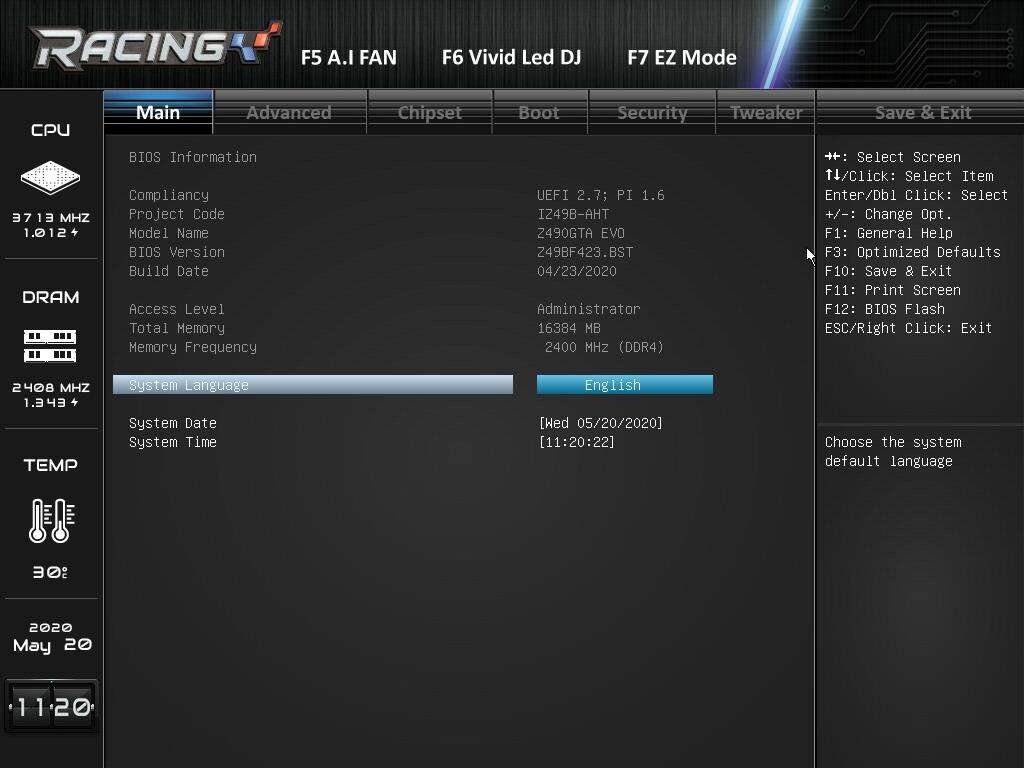Click the CPU chip icon in sidebar
Screen dimensions: 1024x768
point(50,177)
